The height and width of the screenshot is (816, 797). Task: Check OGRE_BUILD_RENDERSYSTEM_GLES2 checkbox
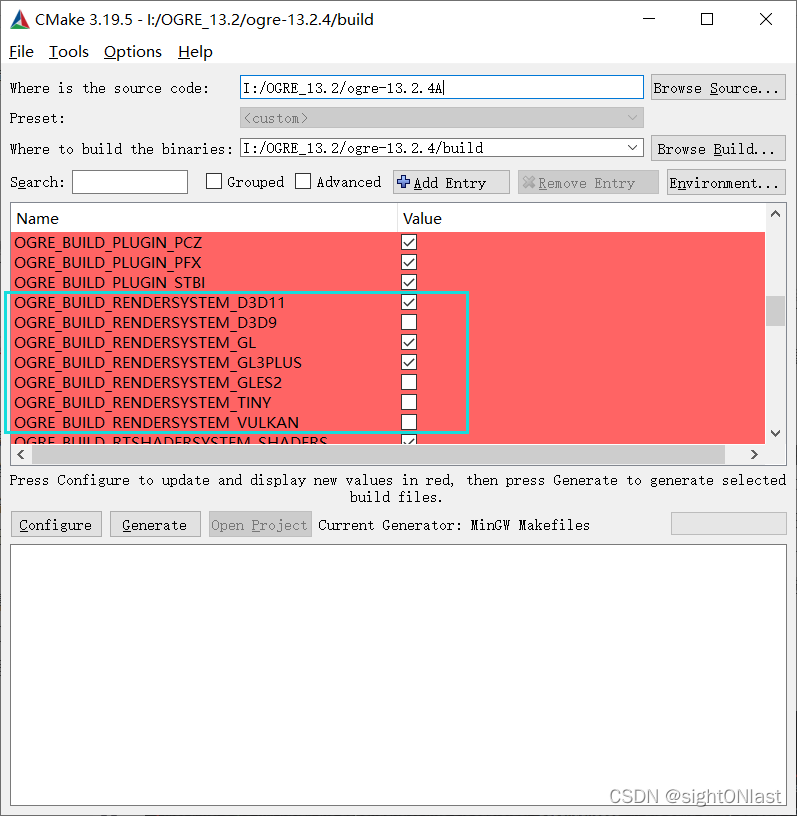click(409, 382)
